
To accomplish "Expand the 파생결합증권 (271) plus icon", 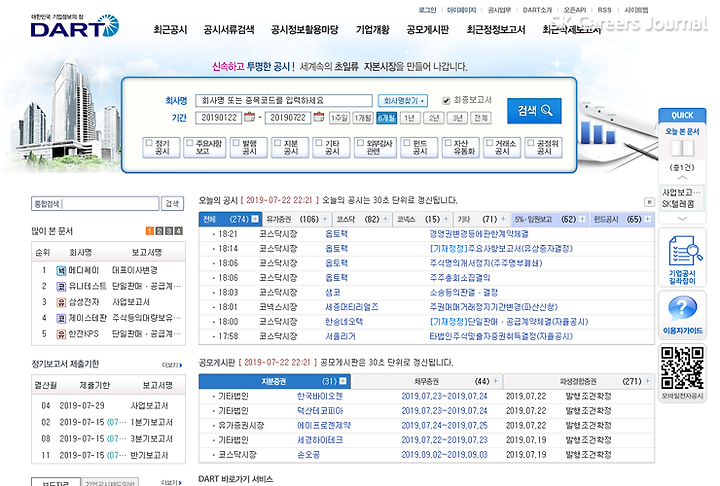I will pos(647,381).
